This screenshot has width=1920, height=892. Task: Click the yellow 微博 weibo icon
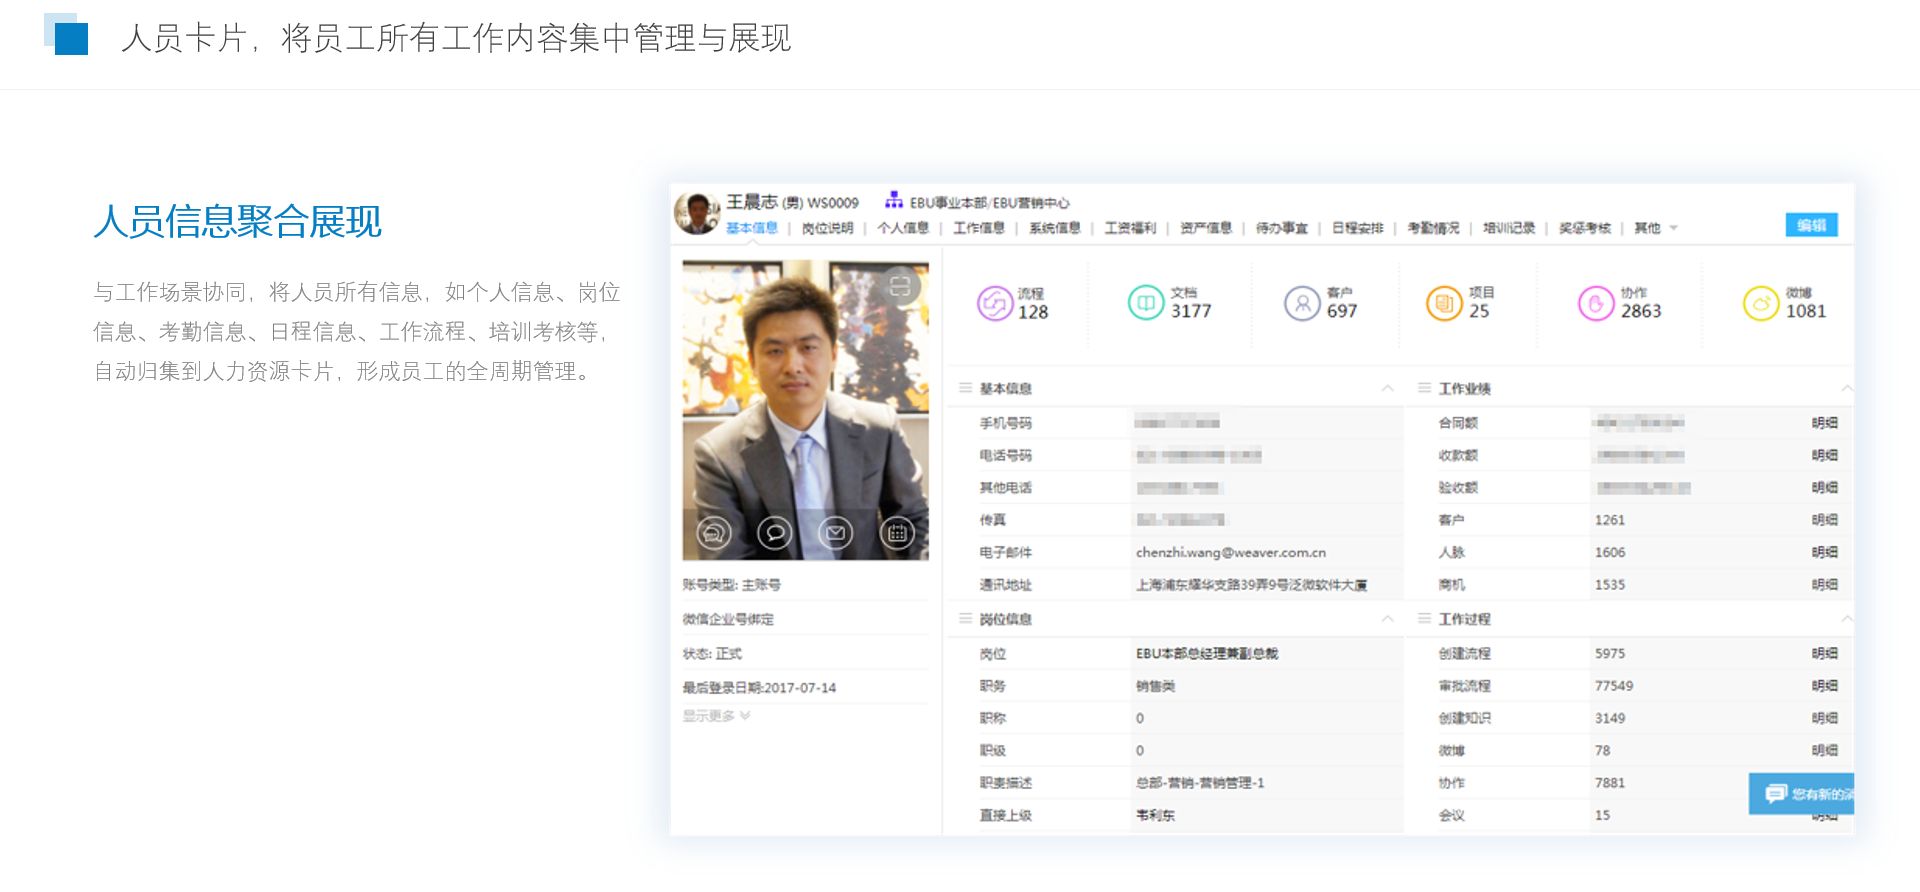(x=1761, y=302)
